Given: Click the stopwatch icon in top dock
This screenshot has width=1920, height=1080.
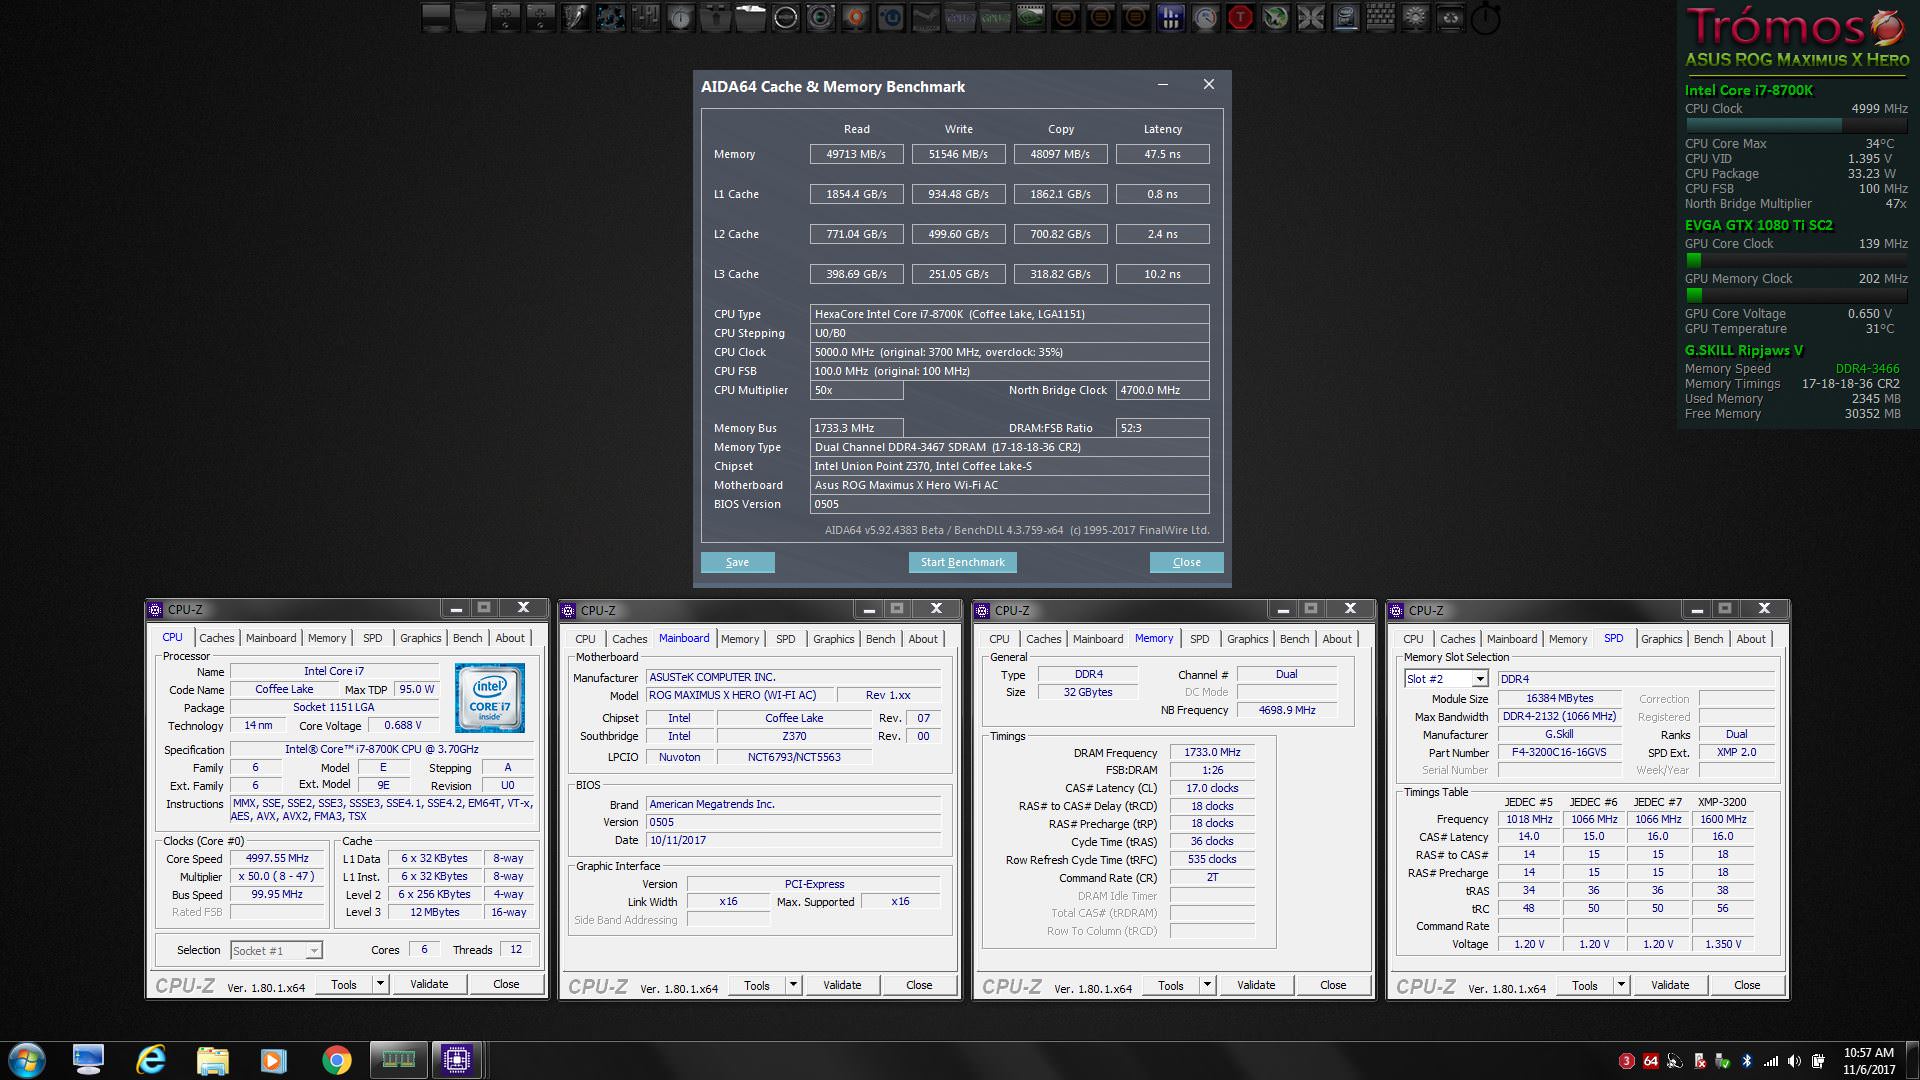Looking at the screenshot, I should click(1486, 18).
